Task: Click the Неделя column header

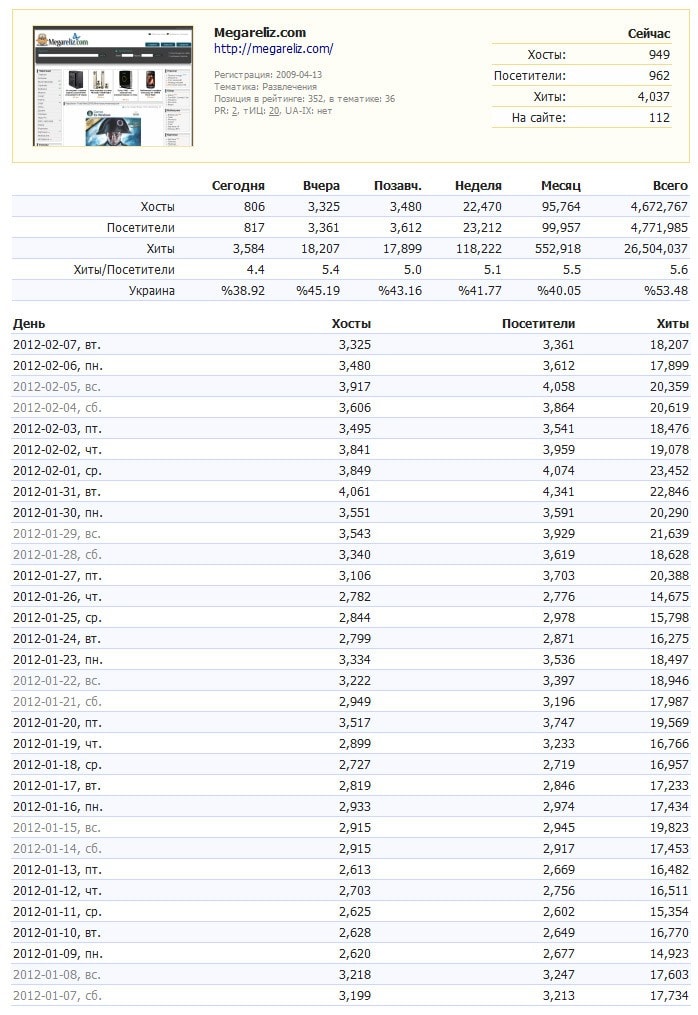Action: tap(478, 185)
